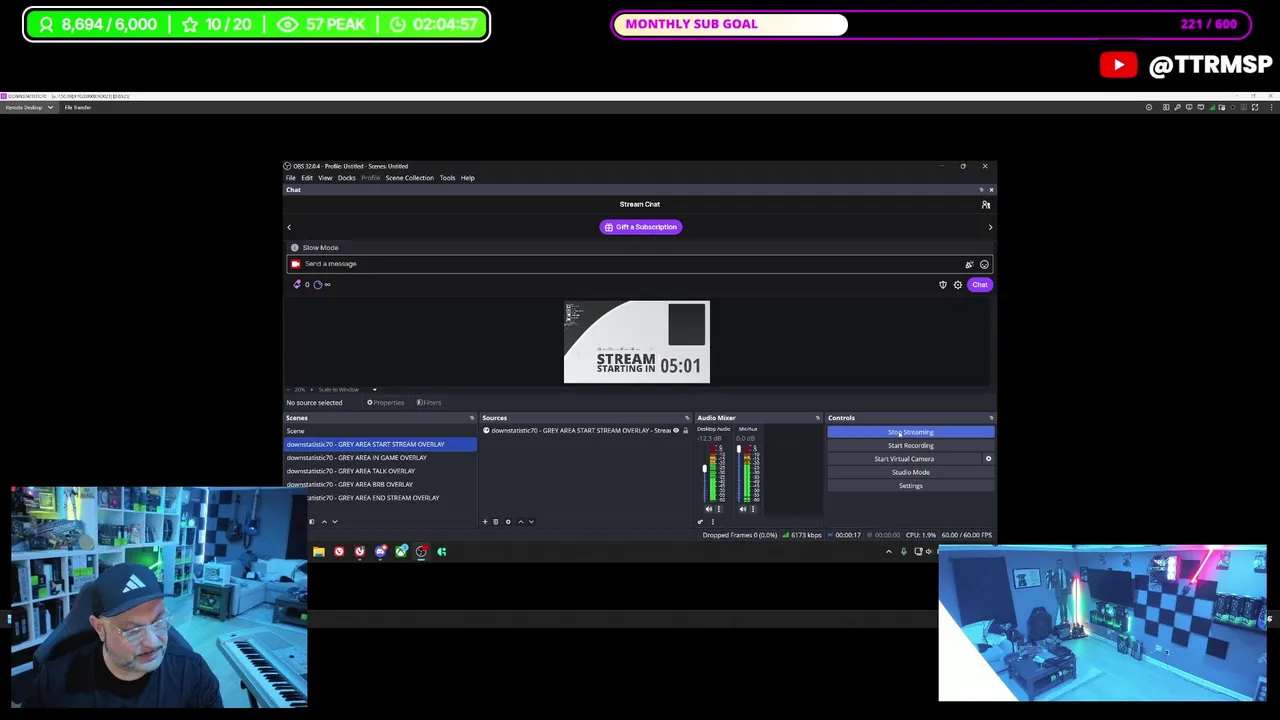Open the moderator shield icon in chat
The image size is (1280, 720).
[943, 285]
